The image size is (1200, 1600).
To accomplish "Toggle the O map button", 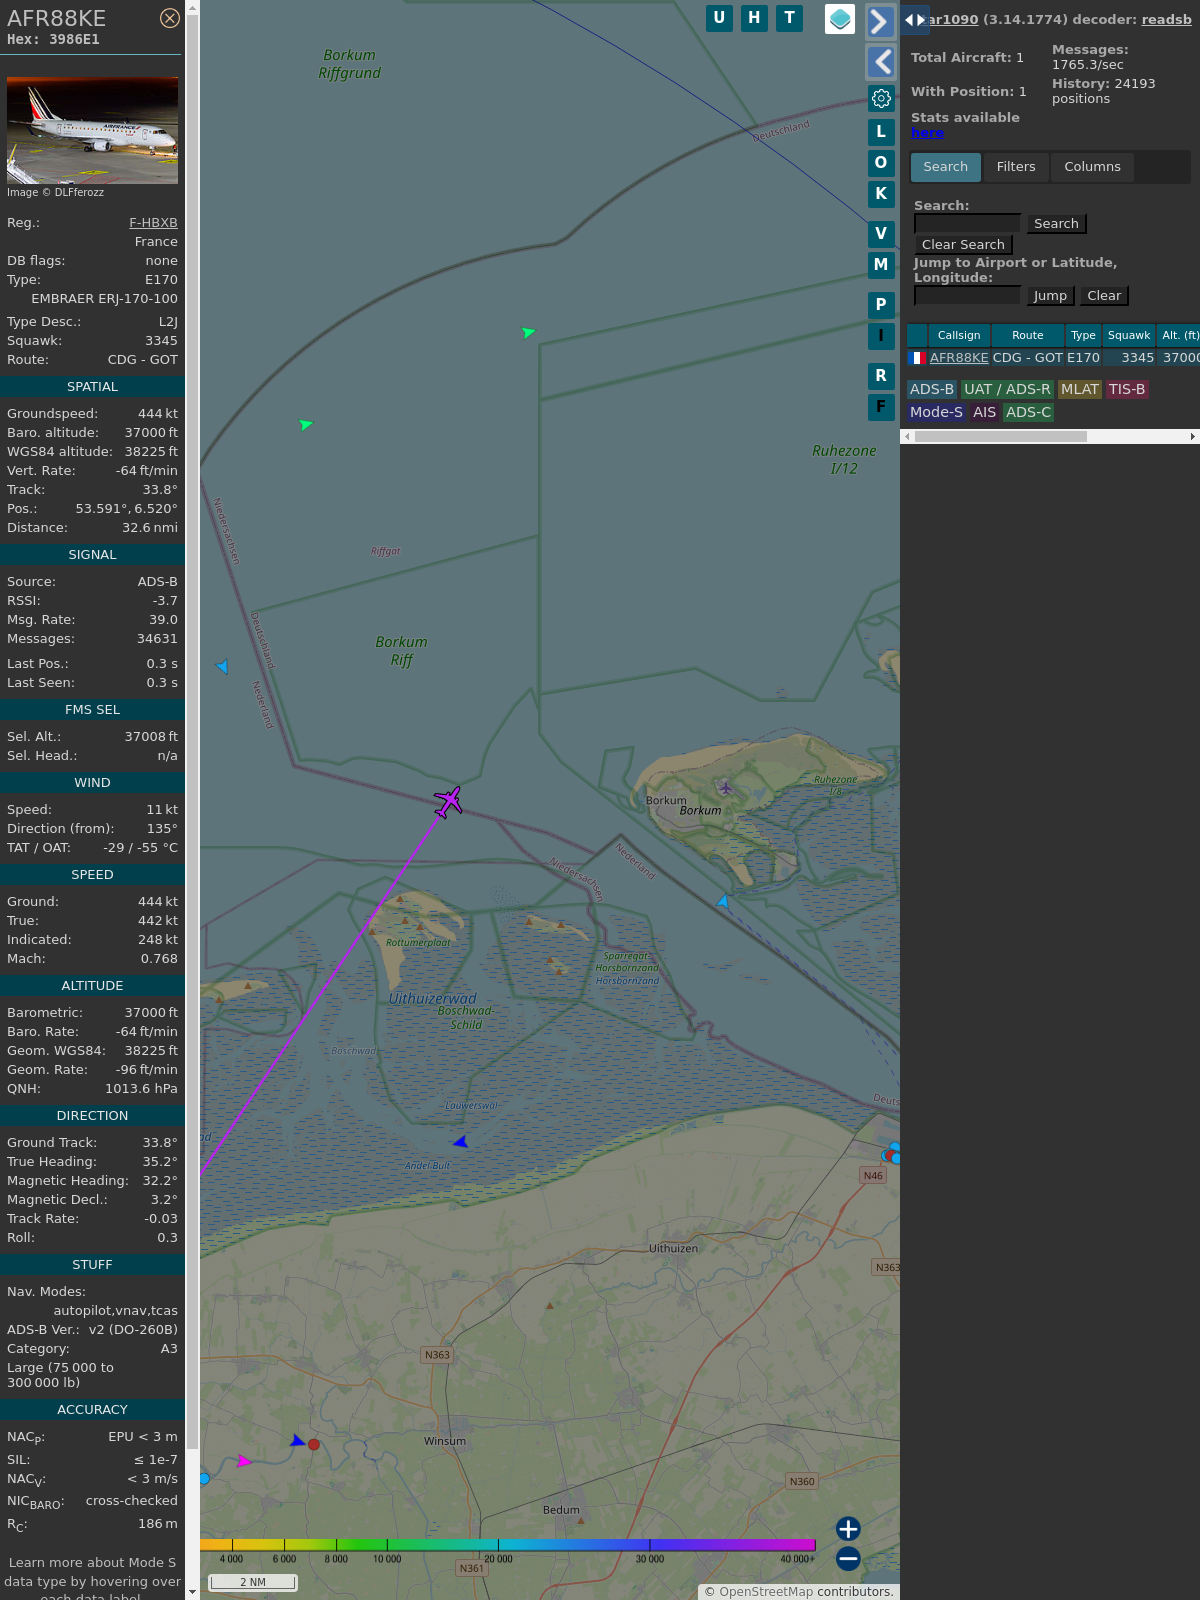I will pos(881,163).
